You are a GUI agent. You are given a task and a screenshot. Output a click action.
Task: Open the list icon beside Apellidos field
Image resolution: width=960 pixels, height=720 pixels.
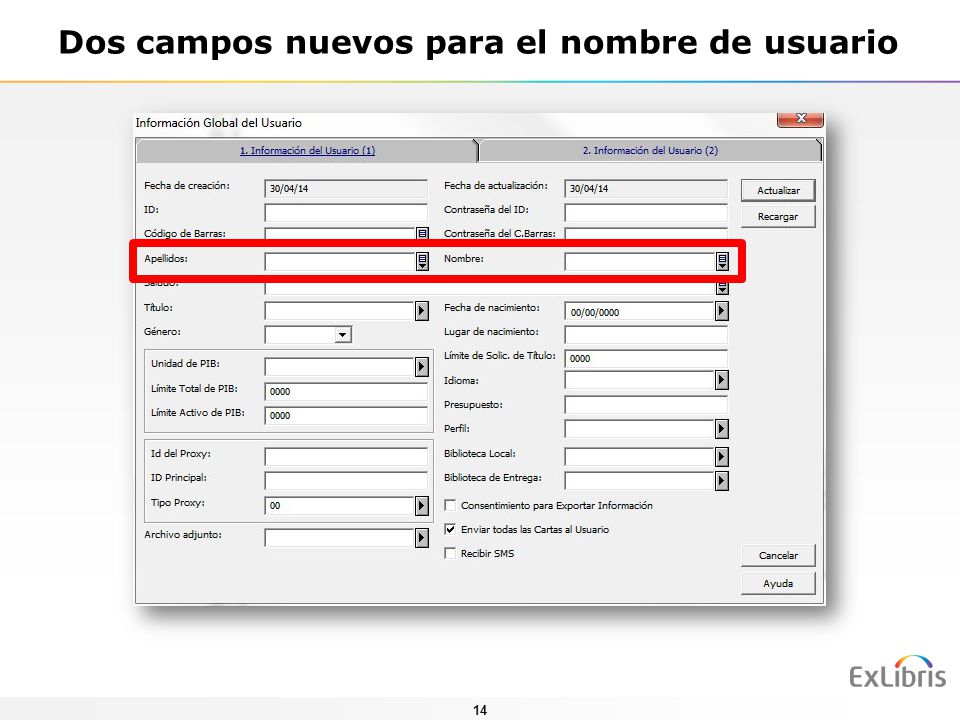(422, 261)
